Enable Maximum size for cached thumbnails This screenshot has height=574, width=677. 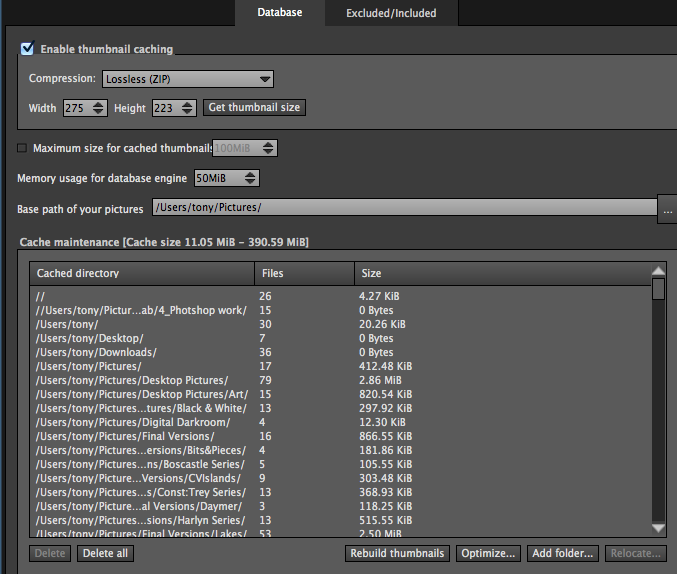tap(22, 148)
